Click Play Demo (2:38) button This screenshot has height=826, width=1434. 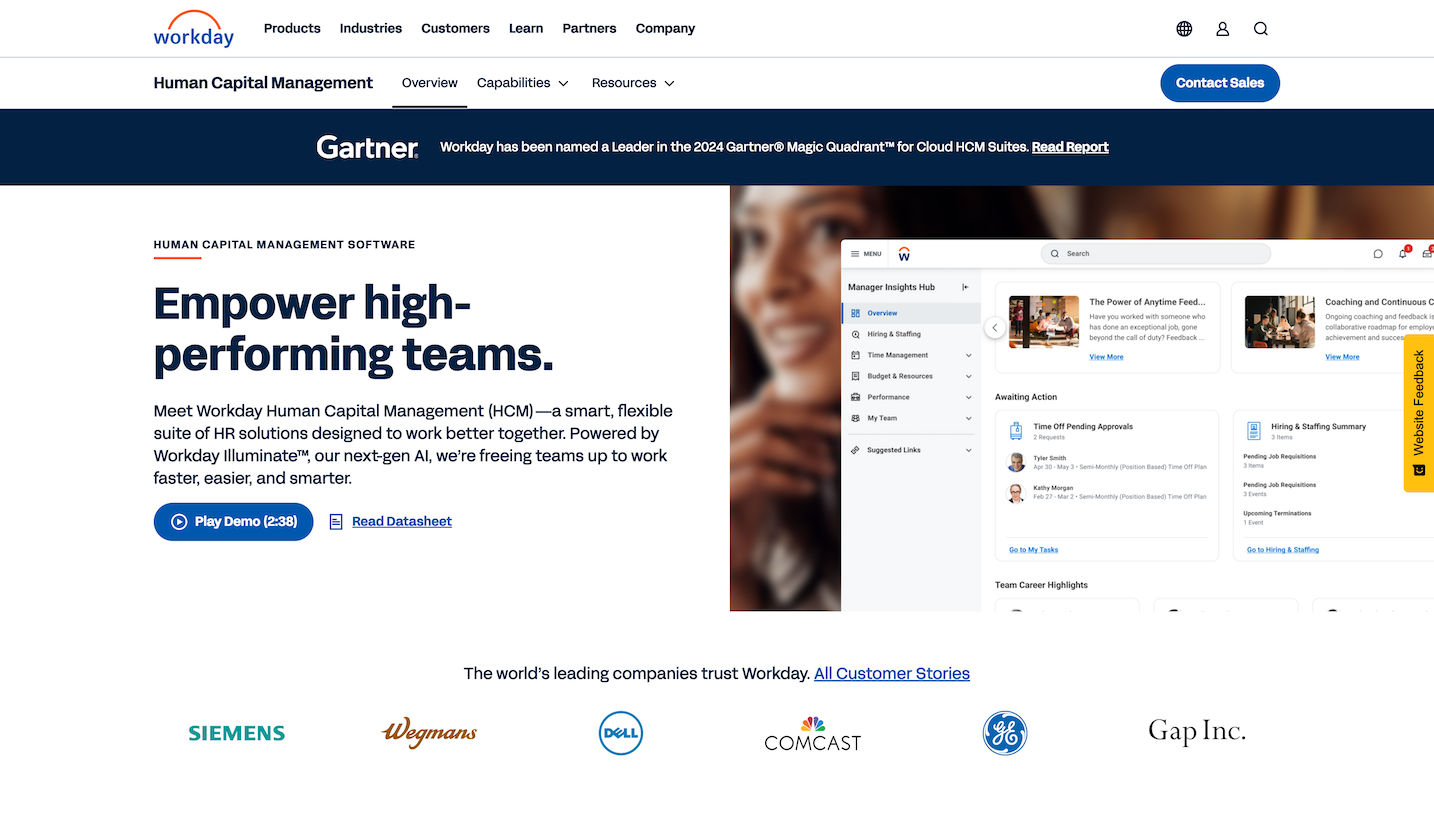coord(233,521)
